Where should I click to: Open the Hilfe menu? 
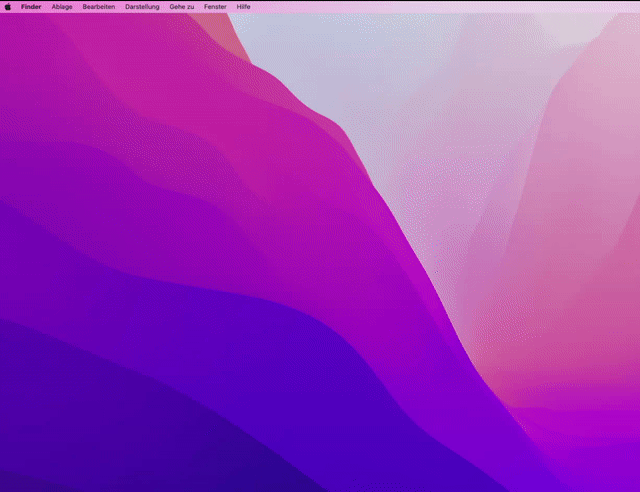pyautogui.click(x=243, y=6)
